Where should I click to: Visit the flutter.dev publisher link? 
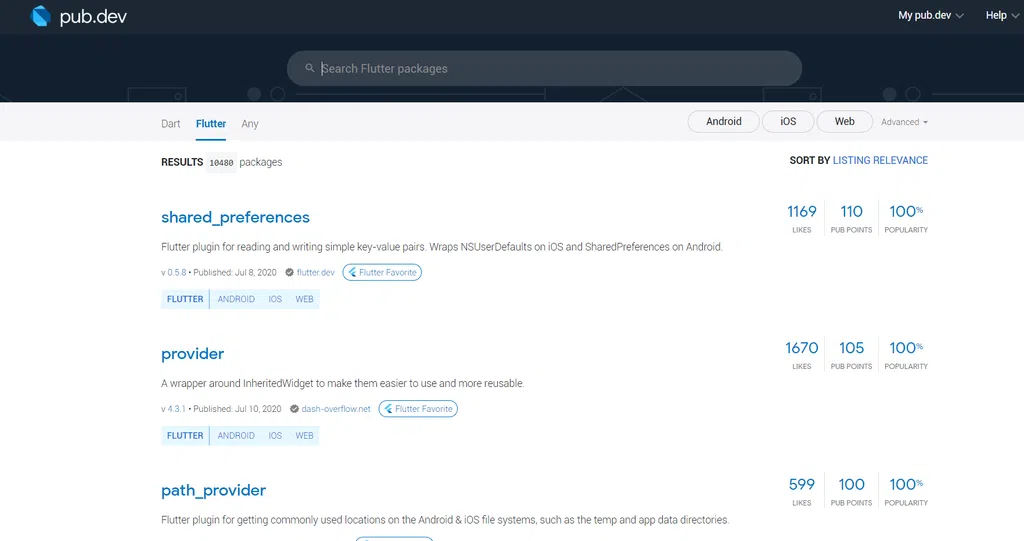[315, 272]
